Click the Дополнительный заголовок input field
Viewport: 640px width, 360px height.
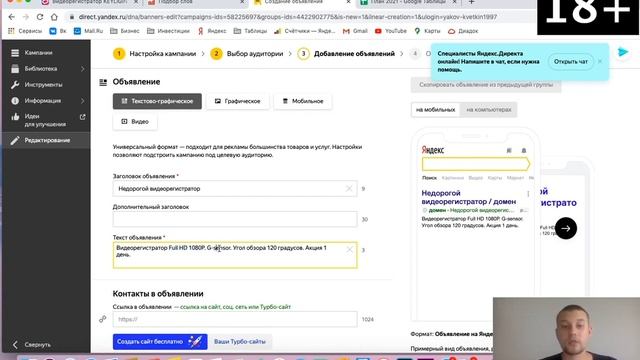click(x=235, y=219)
